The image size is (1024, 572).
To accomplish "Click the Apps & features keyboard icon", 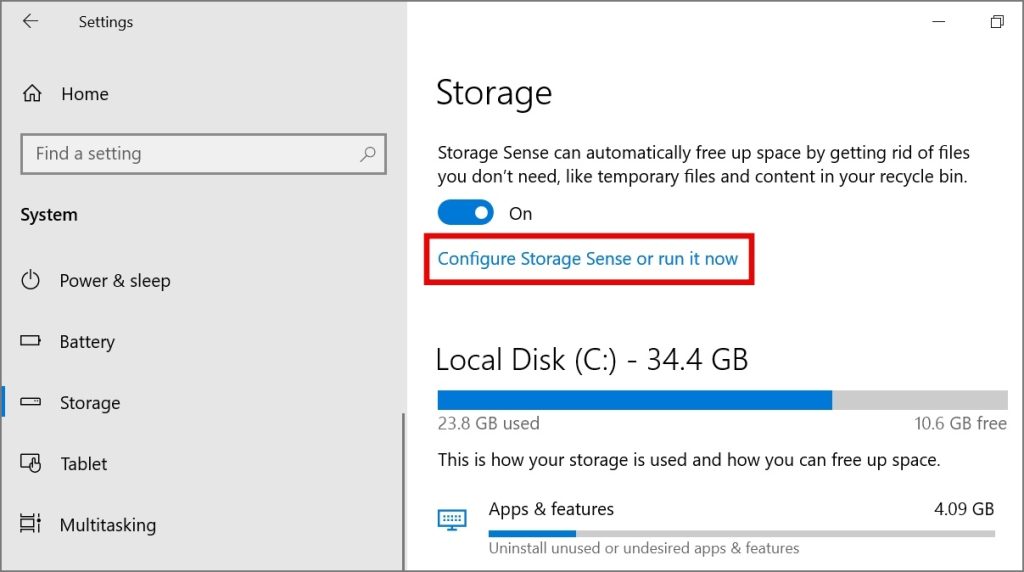I will pos(452,519).
